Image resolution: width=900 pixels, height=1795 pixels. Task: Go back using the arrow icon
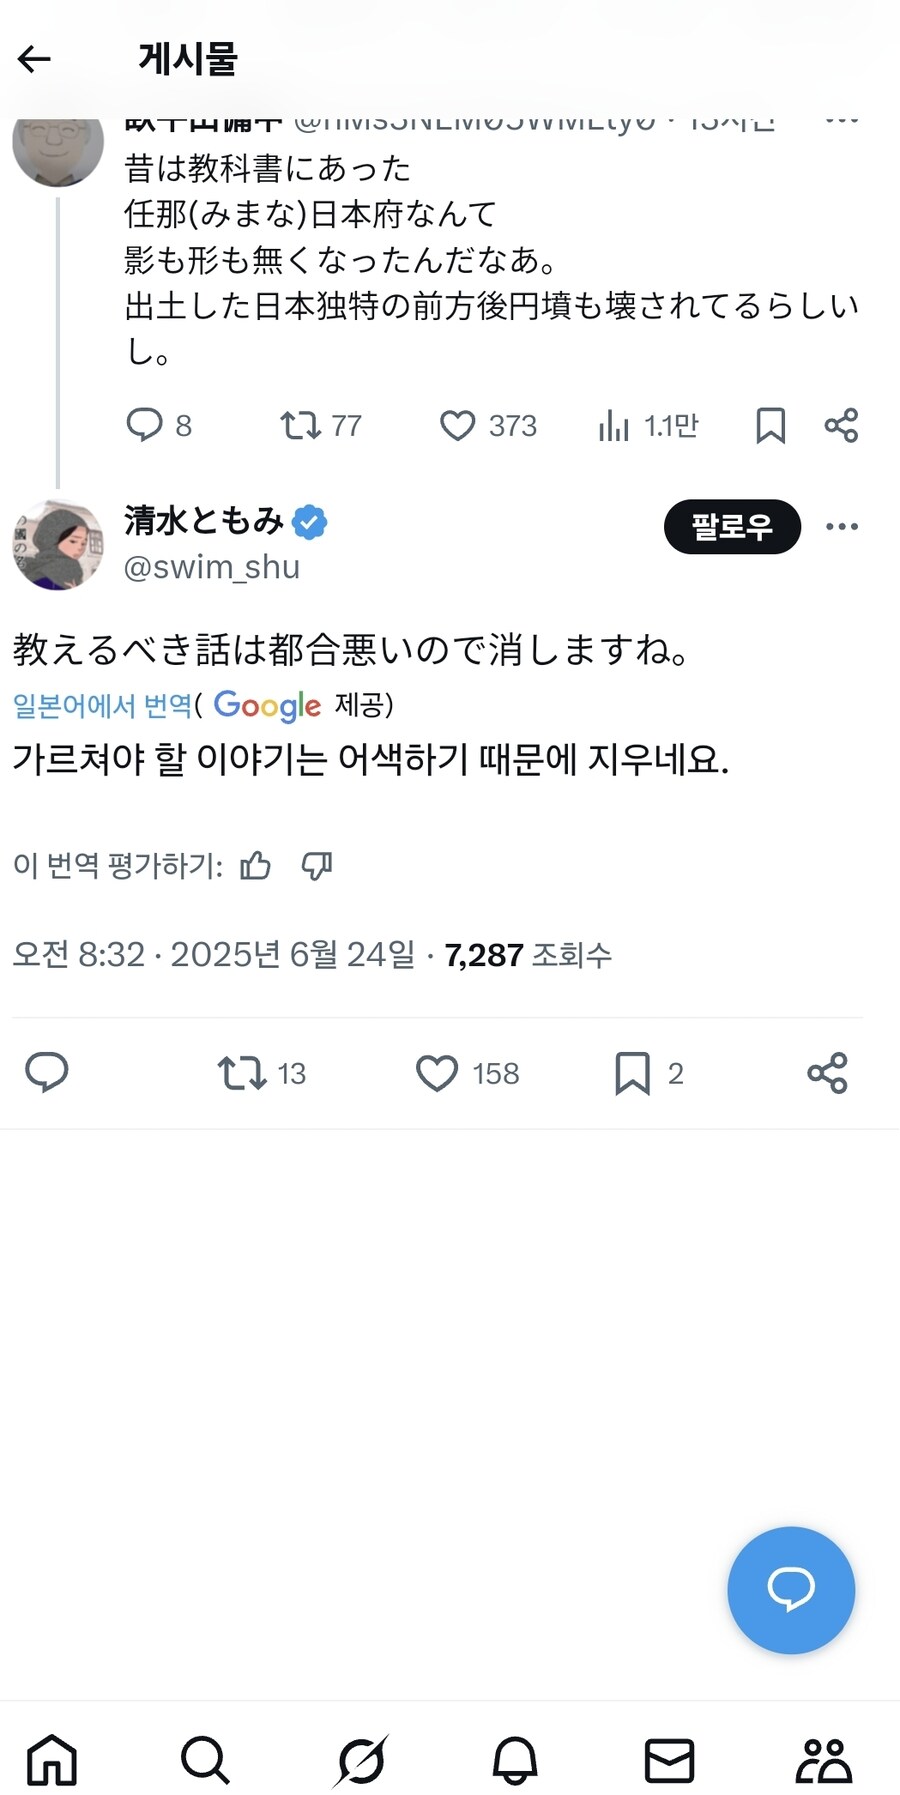[x=35, y=59]
